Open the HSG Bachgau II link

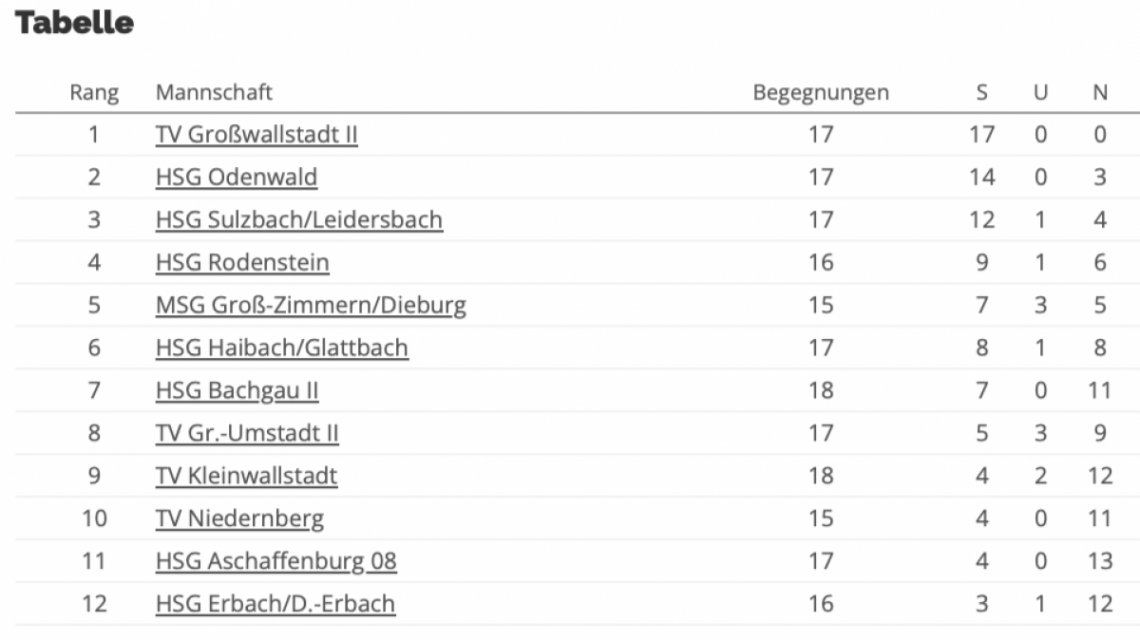click(x=237, y=391)
